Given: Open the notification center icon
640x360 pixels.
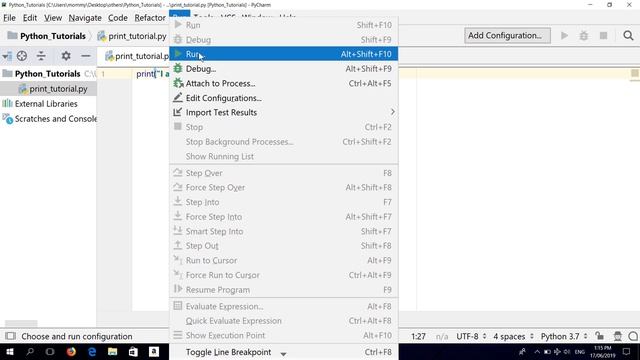Looking at the screenshot, I should tap(627, 351).
